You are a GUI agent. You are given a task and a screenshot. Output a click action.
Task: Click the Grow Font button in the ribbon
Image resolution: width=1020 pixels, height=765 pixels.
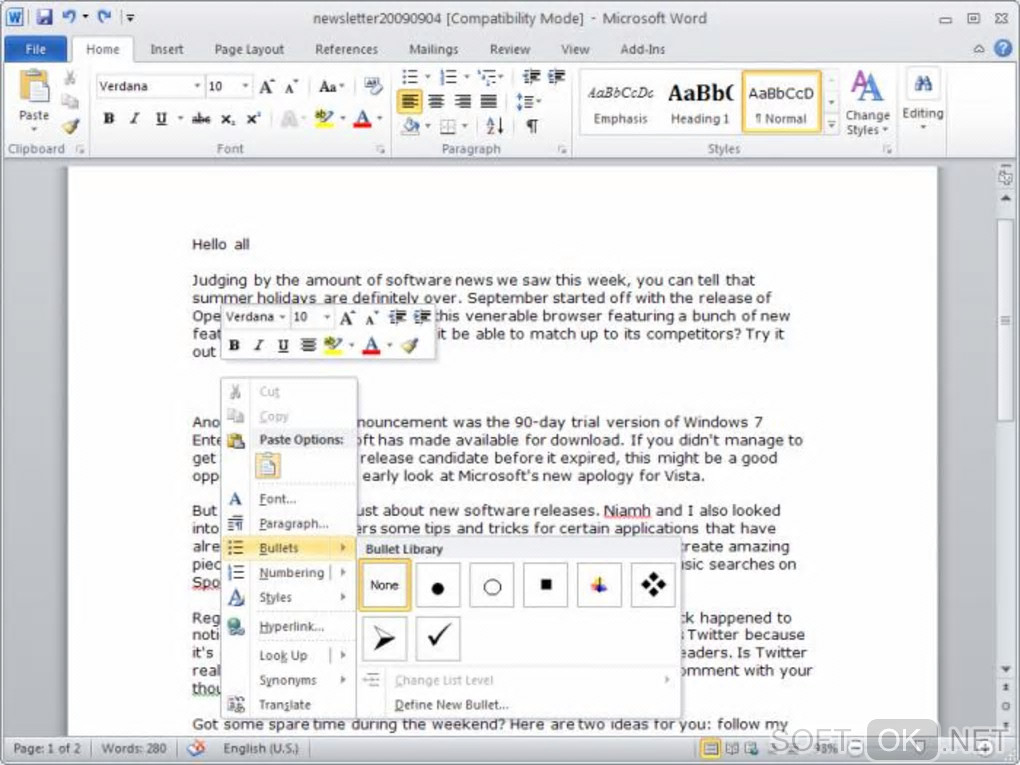[x=266, y=87]
